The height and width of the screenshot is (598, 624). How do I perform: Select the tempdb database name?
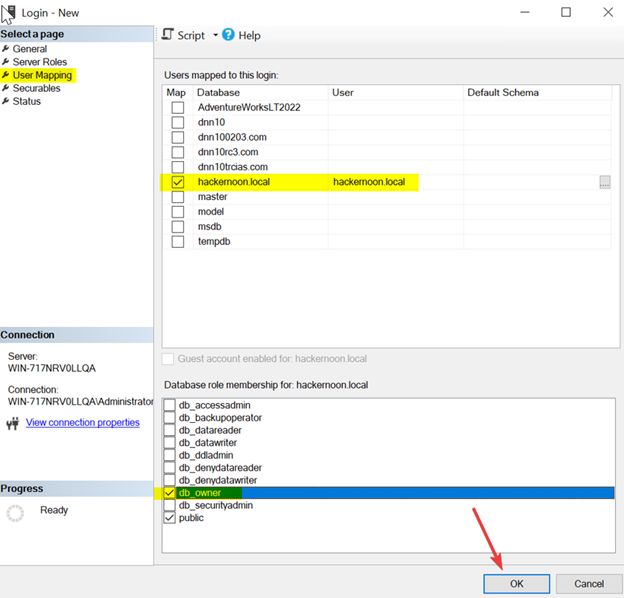coord(214,242)
